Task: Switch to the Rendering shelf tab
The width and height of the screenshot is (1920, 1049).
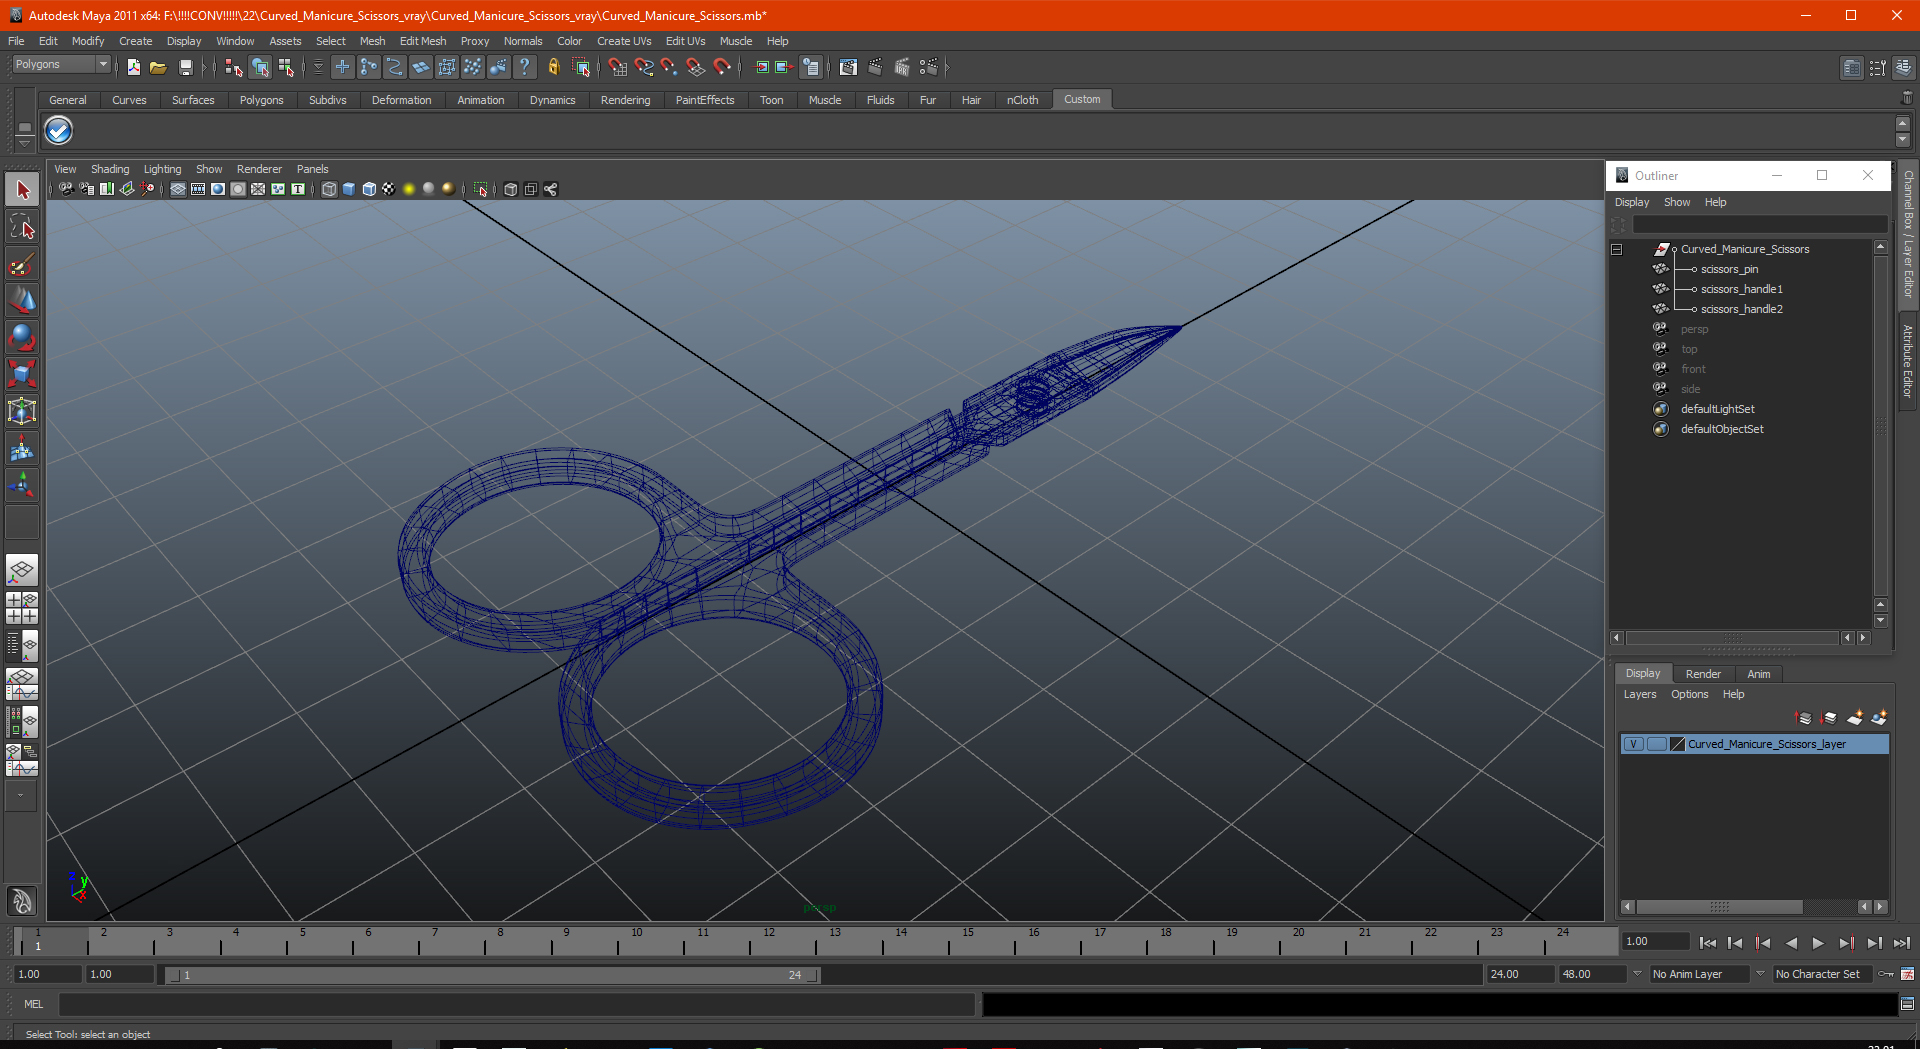Action: point(625,100)
